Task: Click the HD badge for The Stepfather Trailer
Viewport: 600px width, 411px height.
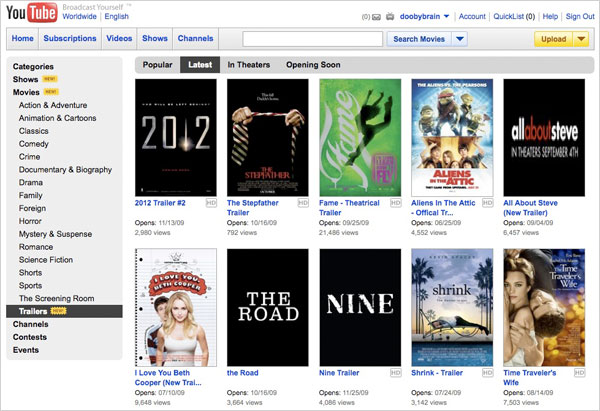Action: (303, 203)
